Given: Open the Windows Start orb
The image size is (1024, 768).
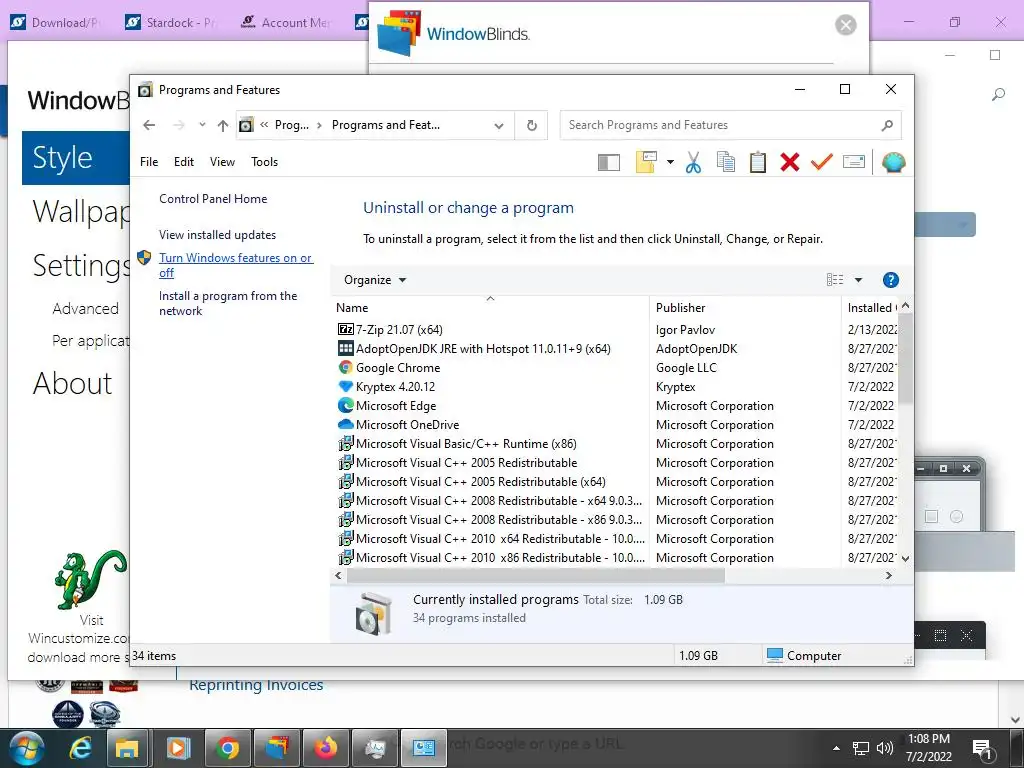Looking at the screenshot, I should 26,748.
